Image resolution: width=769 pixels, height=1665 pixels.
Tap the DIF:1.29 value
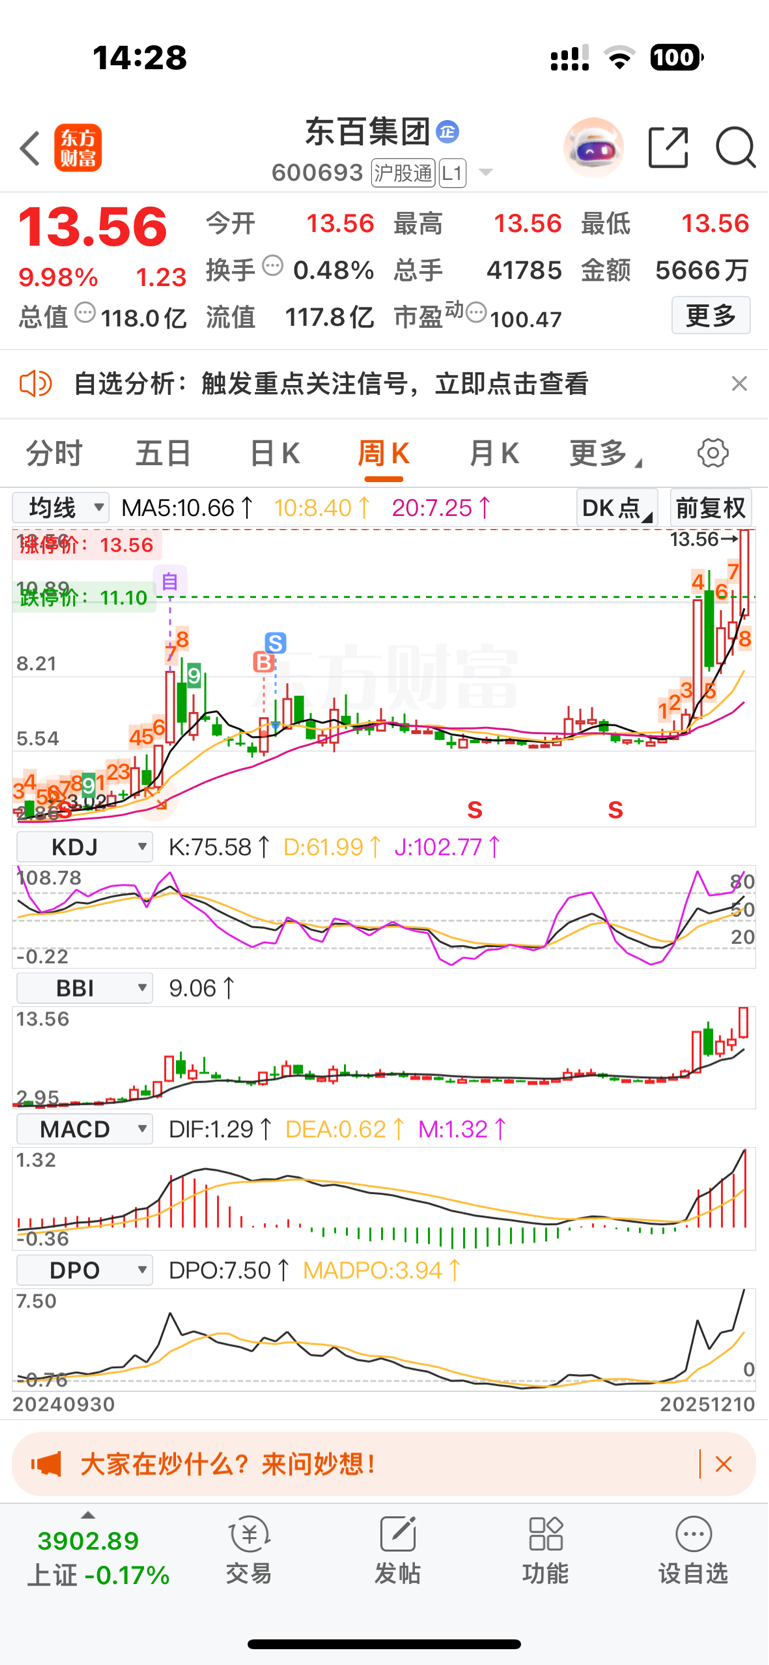[220, 1130]
